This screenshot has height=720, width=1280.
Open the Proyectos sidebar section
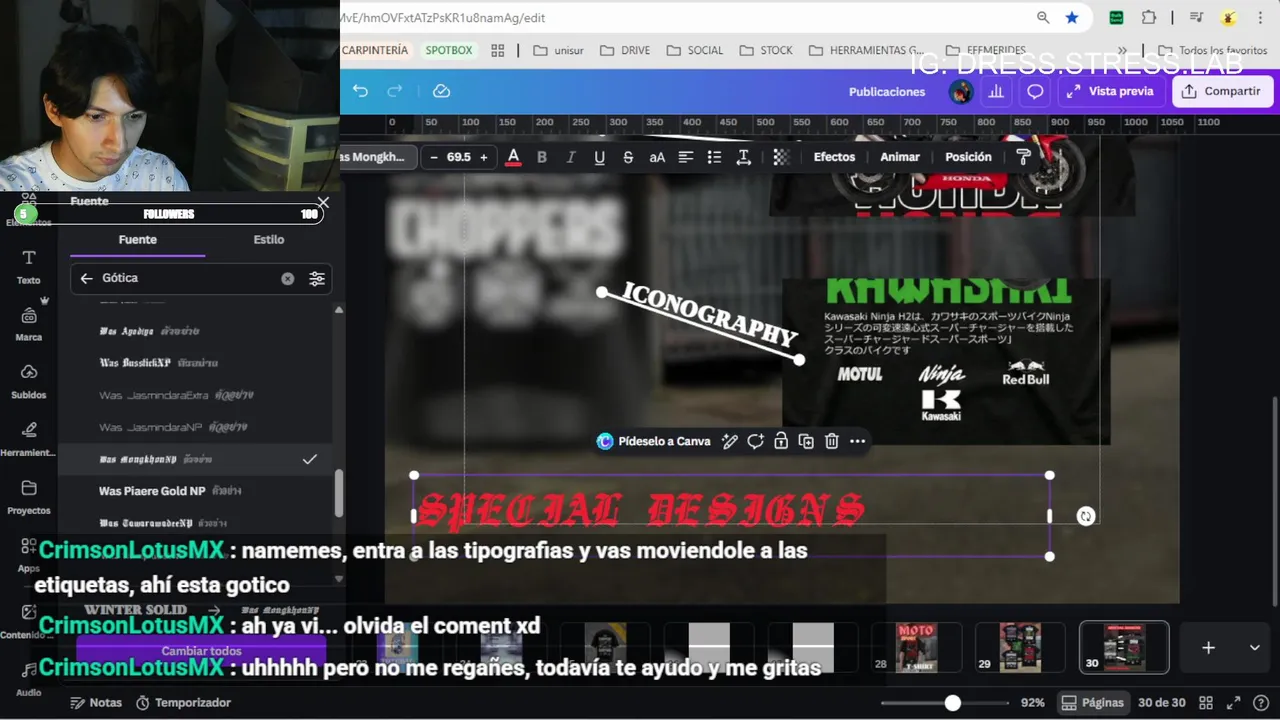point(29,496)
